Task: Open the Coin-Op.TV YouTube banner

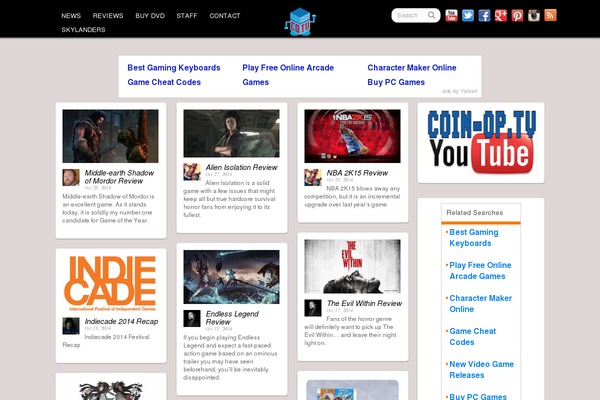Action: coord(481,142)
